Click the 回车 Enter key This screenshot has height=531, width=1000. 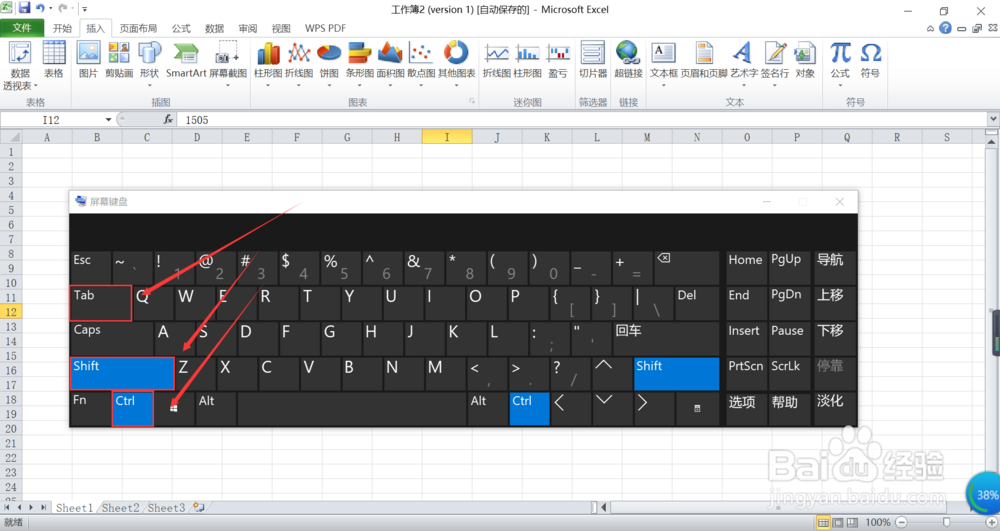(665, 338)
